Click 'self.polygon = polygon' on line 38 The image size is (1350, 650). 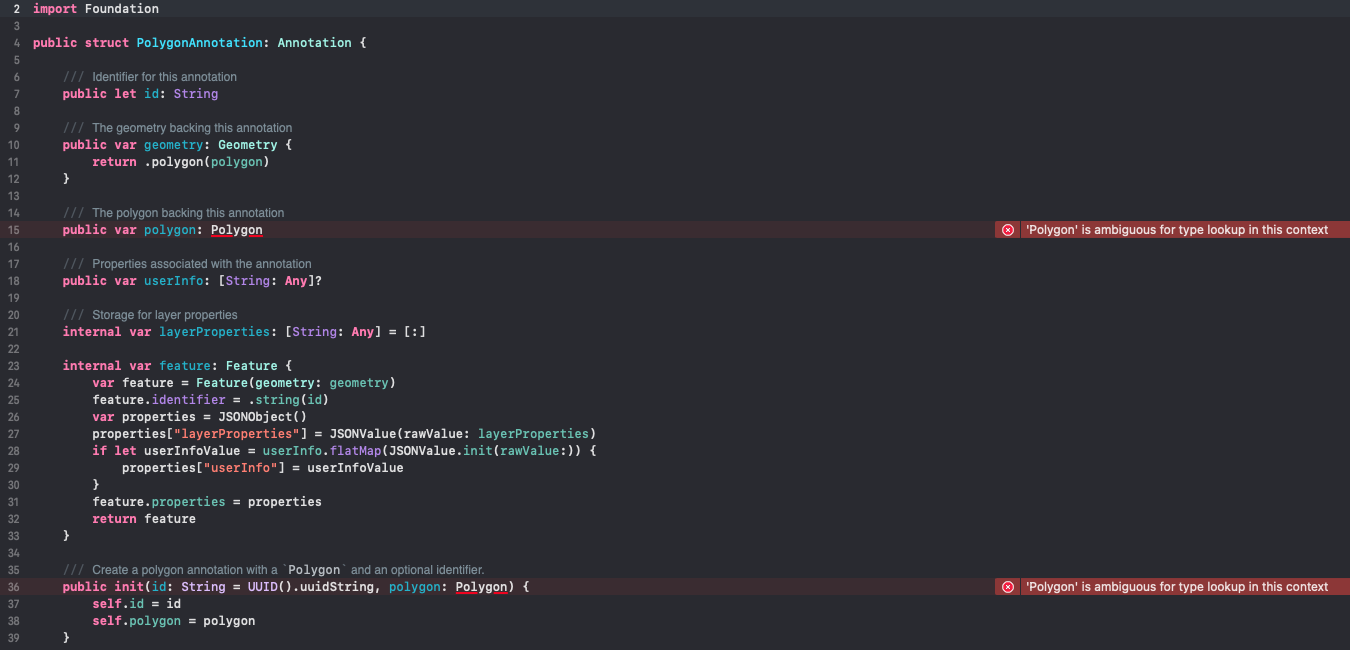[174, 621]
